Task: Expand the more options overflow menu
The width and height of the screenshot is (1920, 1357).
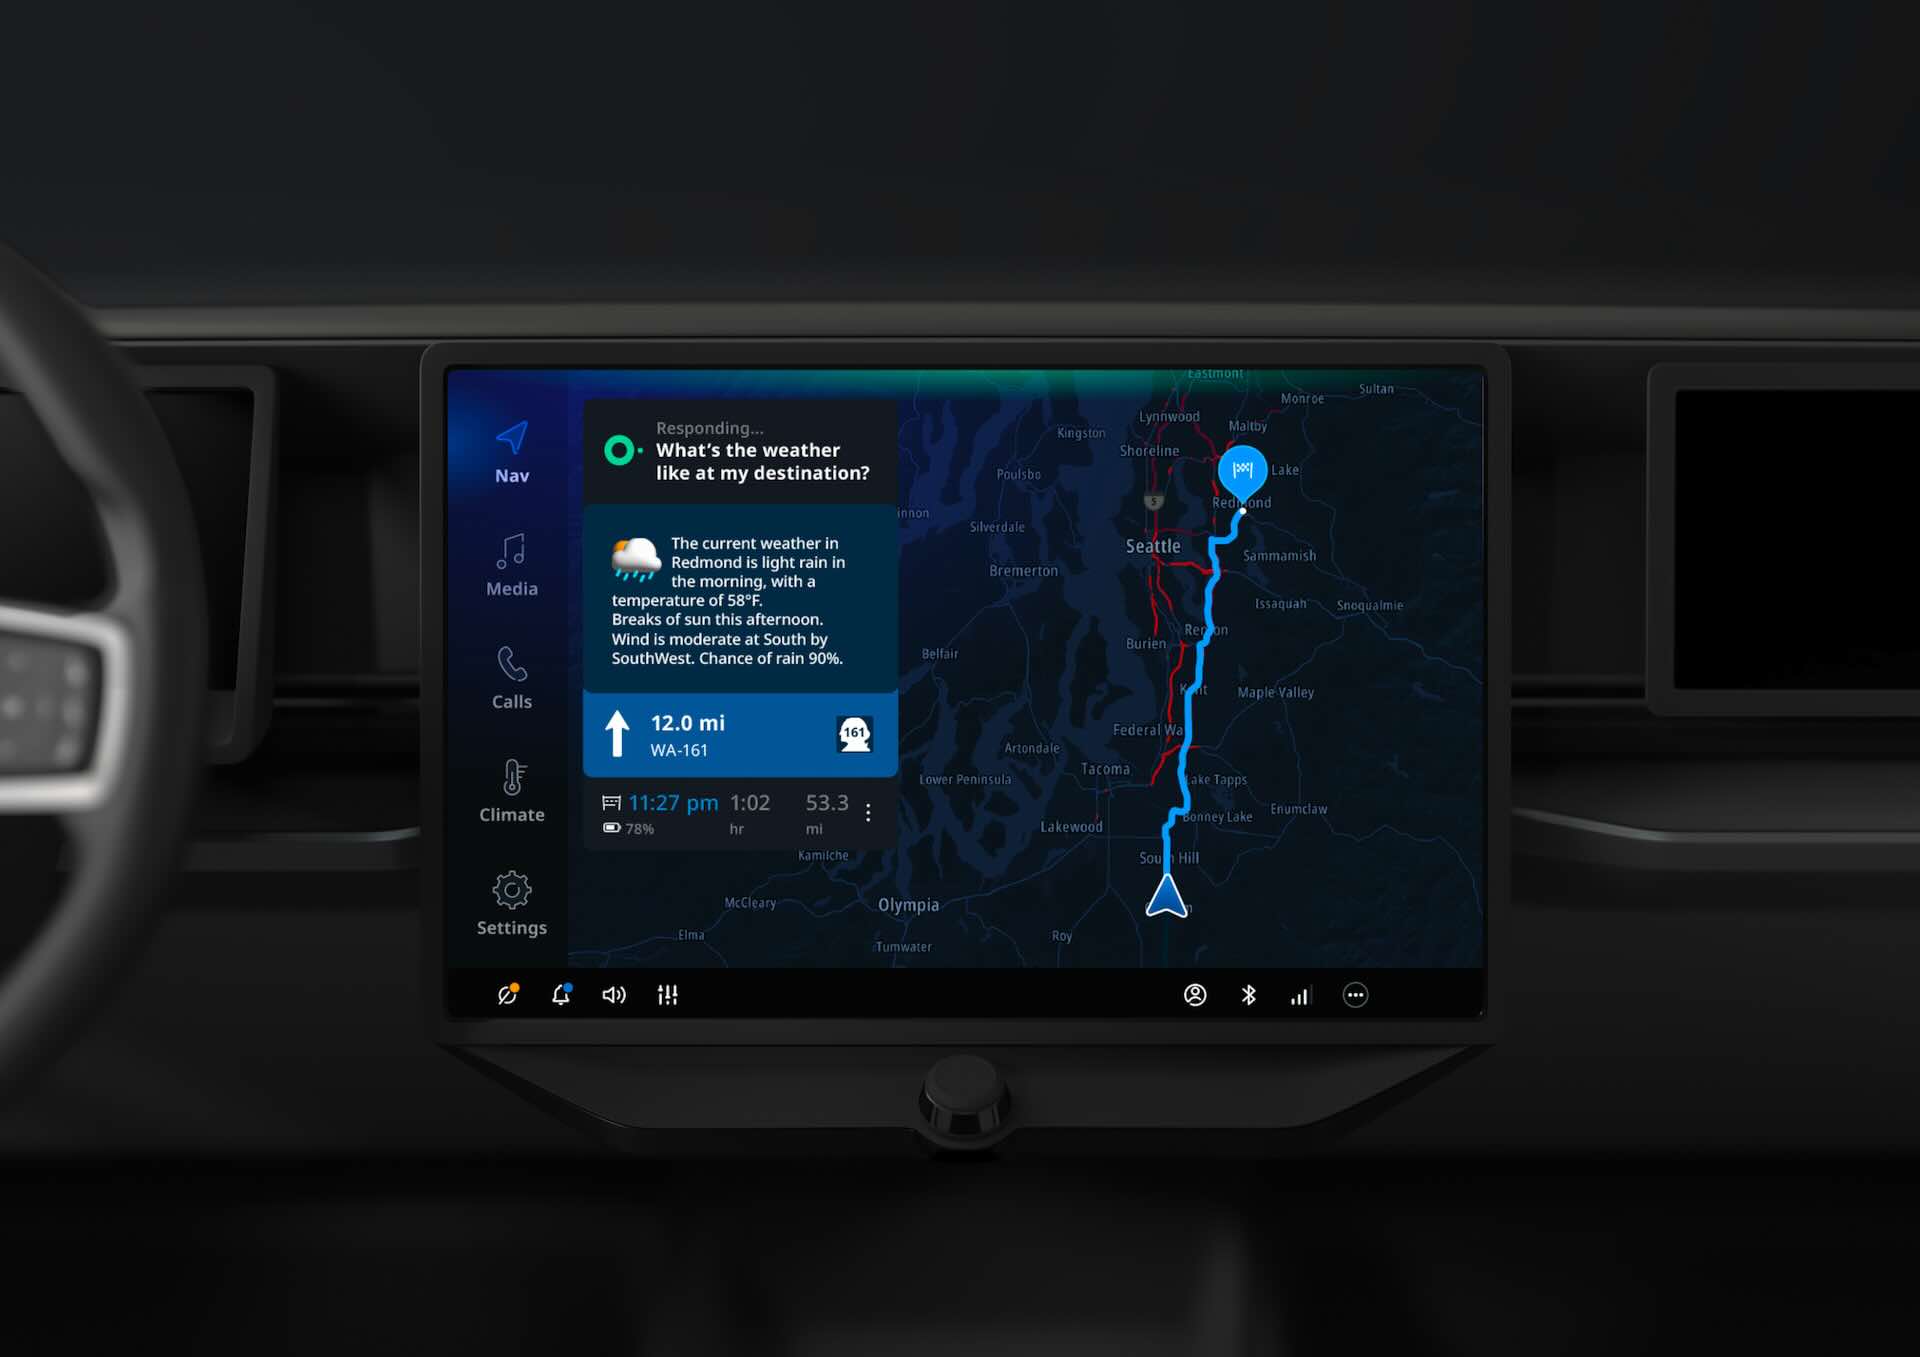Action: click(x=1353, y=993)
